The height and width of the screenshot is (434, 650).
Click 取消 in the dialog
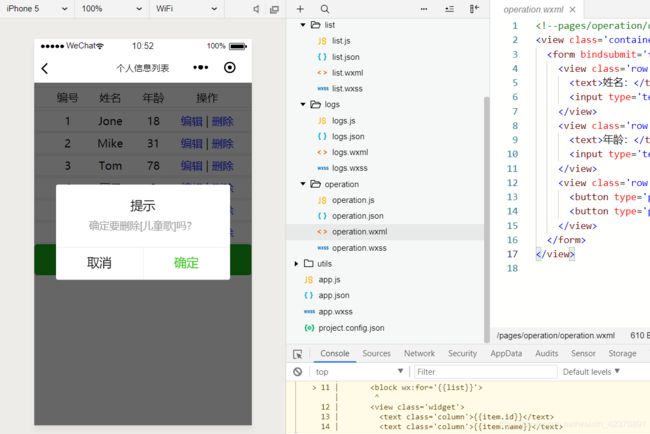[99, 263]
